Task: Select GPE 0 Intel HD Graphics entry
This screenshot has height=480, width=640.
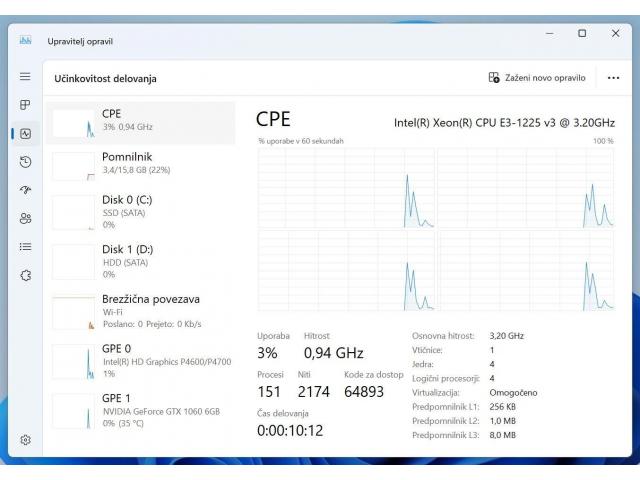Action: (x=140, y=361)
